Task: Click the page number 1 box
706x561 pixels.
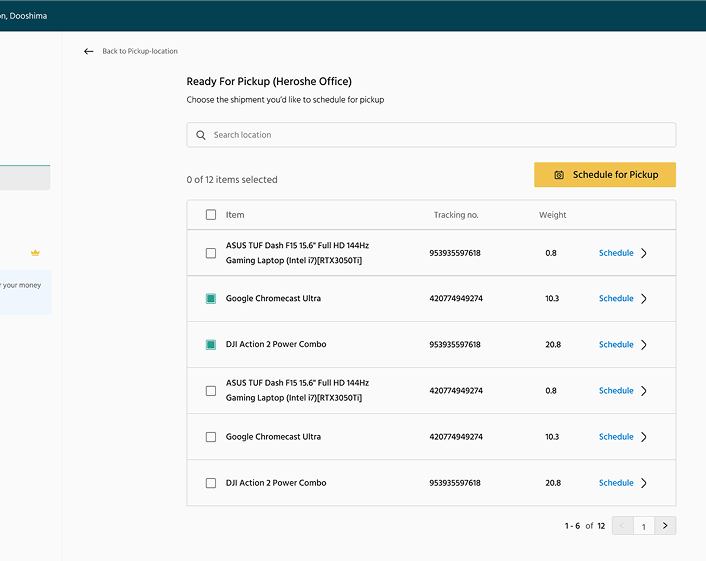Action: (644, 526)
